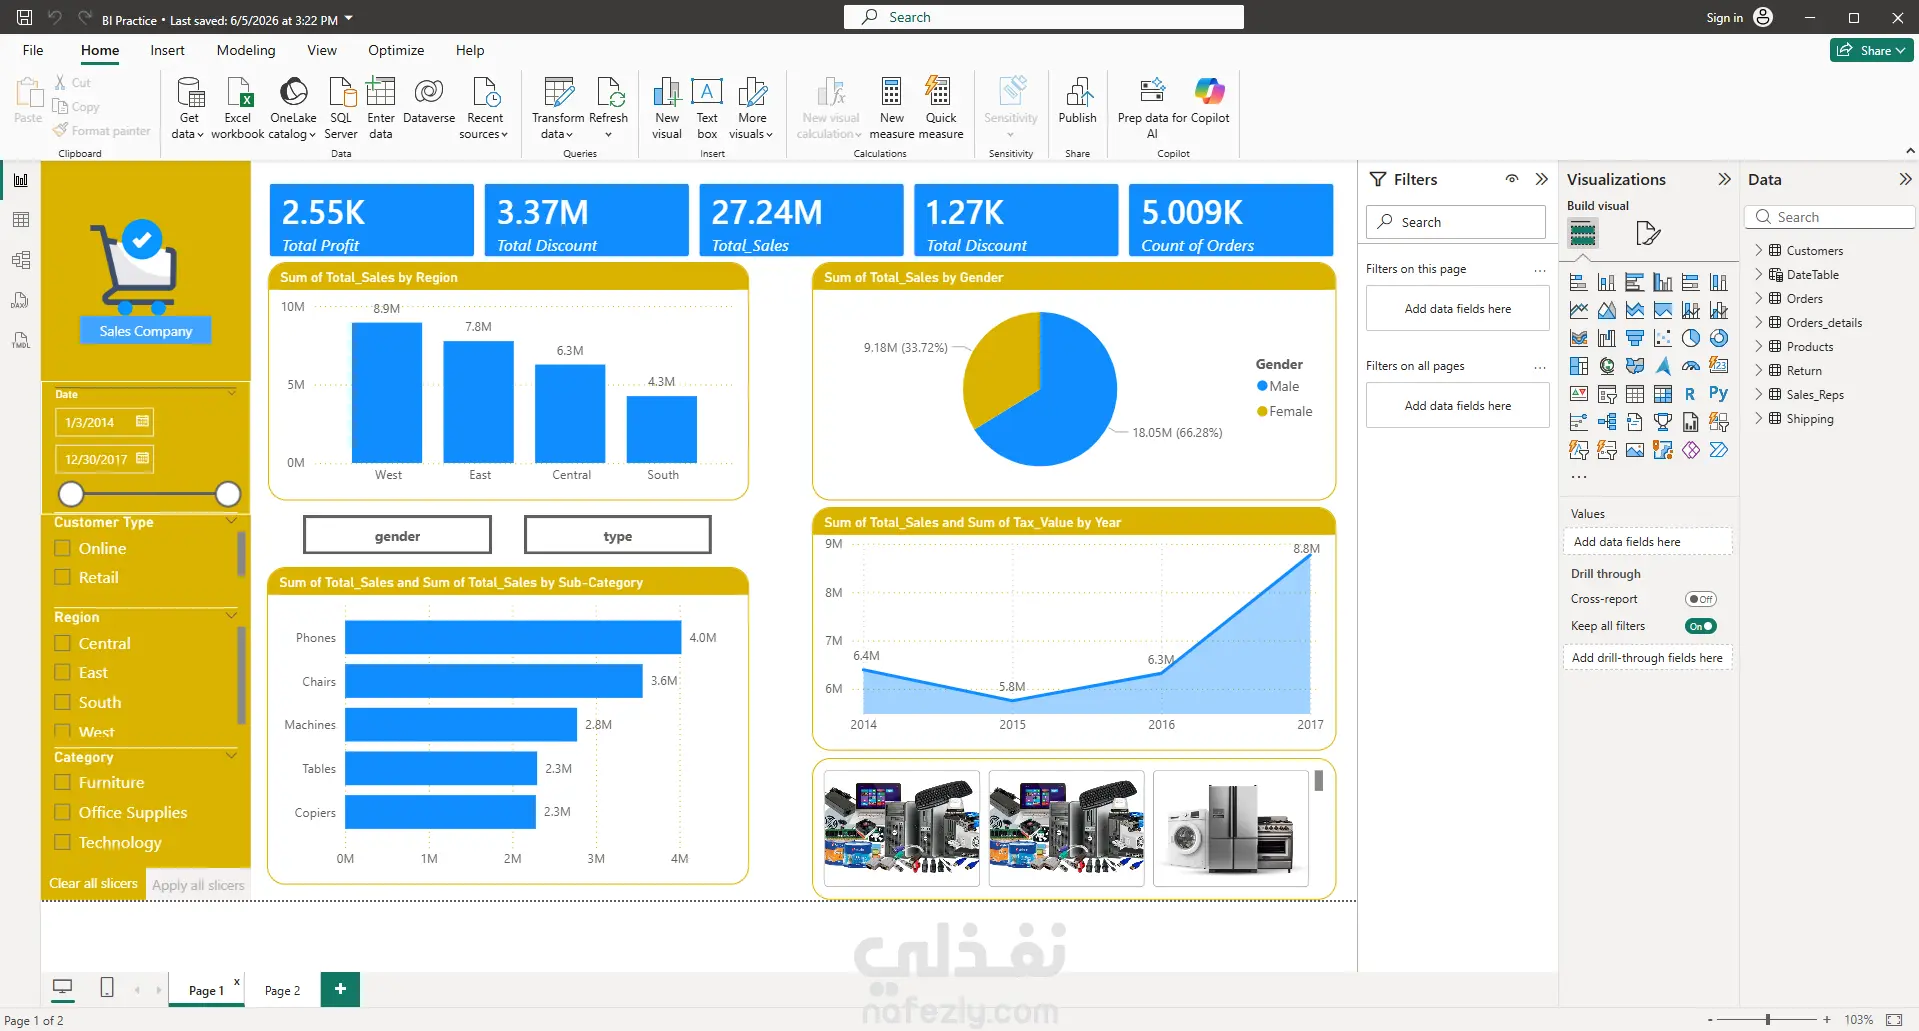The image size is (1919, 1031).
Task: Open the Get data source picker
Action: tap(189, 107)
